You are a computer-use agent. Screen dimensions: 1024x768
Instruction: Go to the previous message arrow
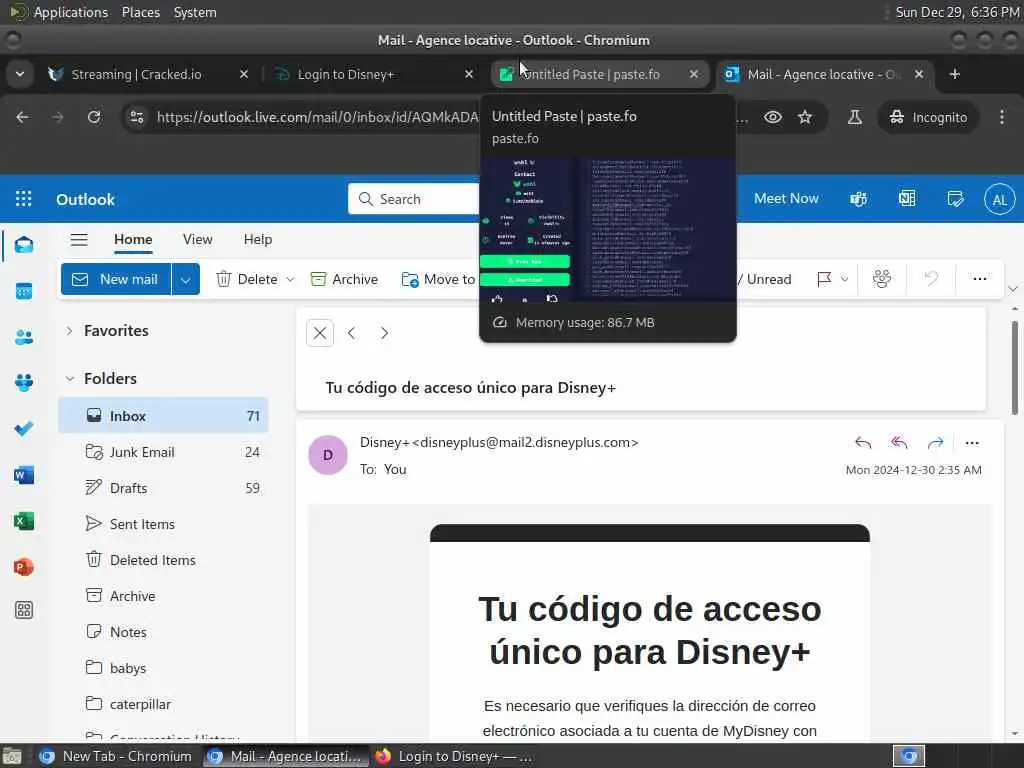click(351, 333)
